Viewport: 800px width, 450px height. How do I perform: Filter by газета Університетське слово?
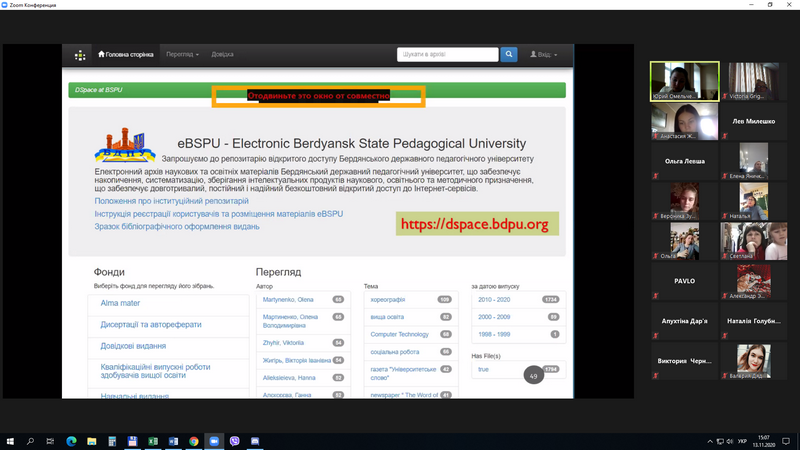click(x=403, y=373)
